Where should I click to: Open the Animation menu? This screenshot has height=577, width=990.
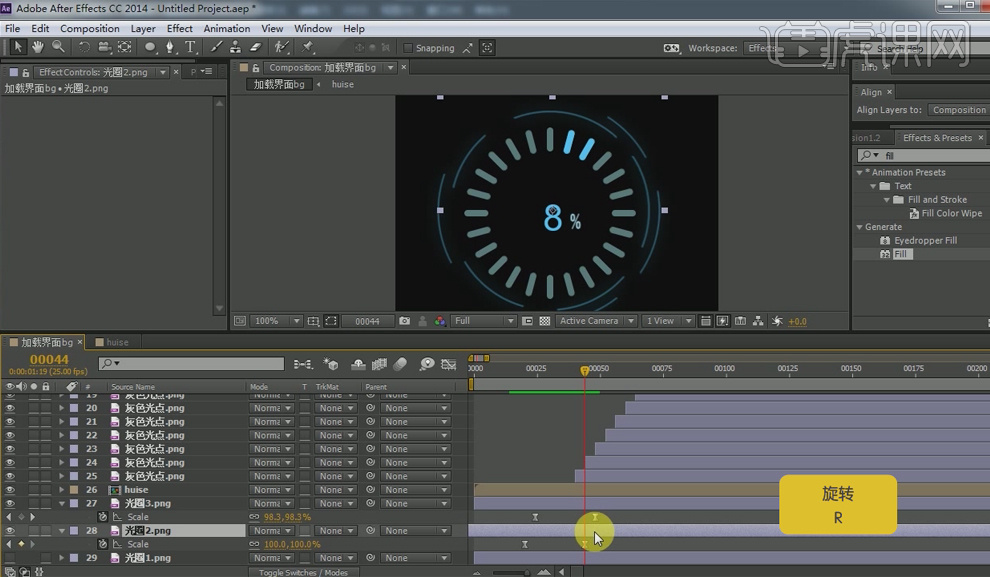[x=227, y=28]
